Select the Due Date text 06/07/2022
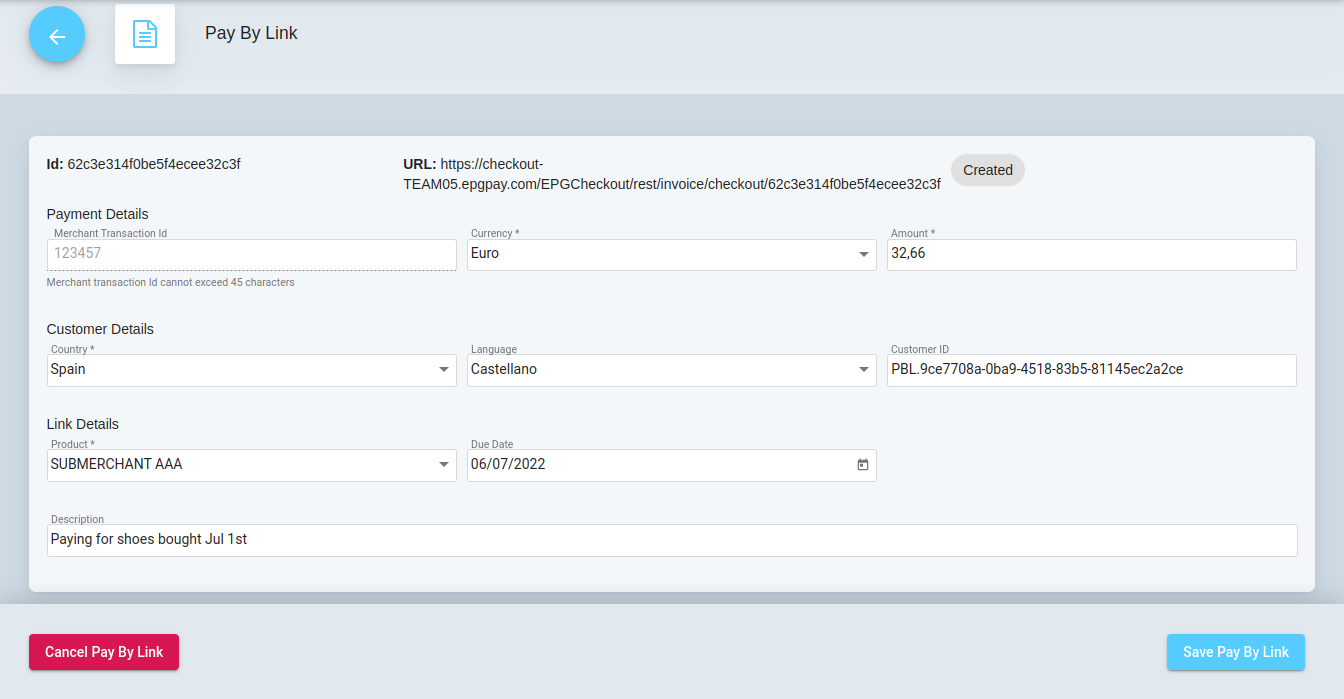The width and height of the screenshot is (1344, 699). 509,465
